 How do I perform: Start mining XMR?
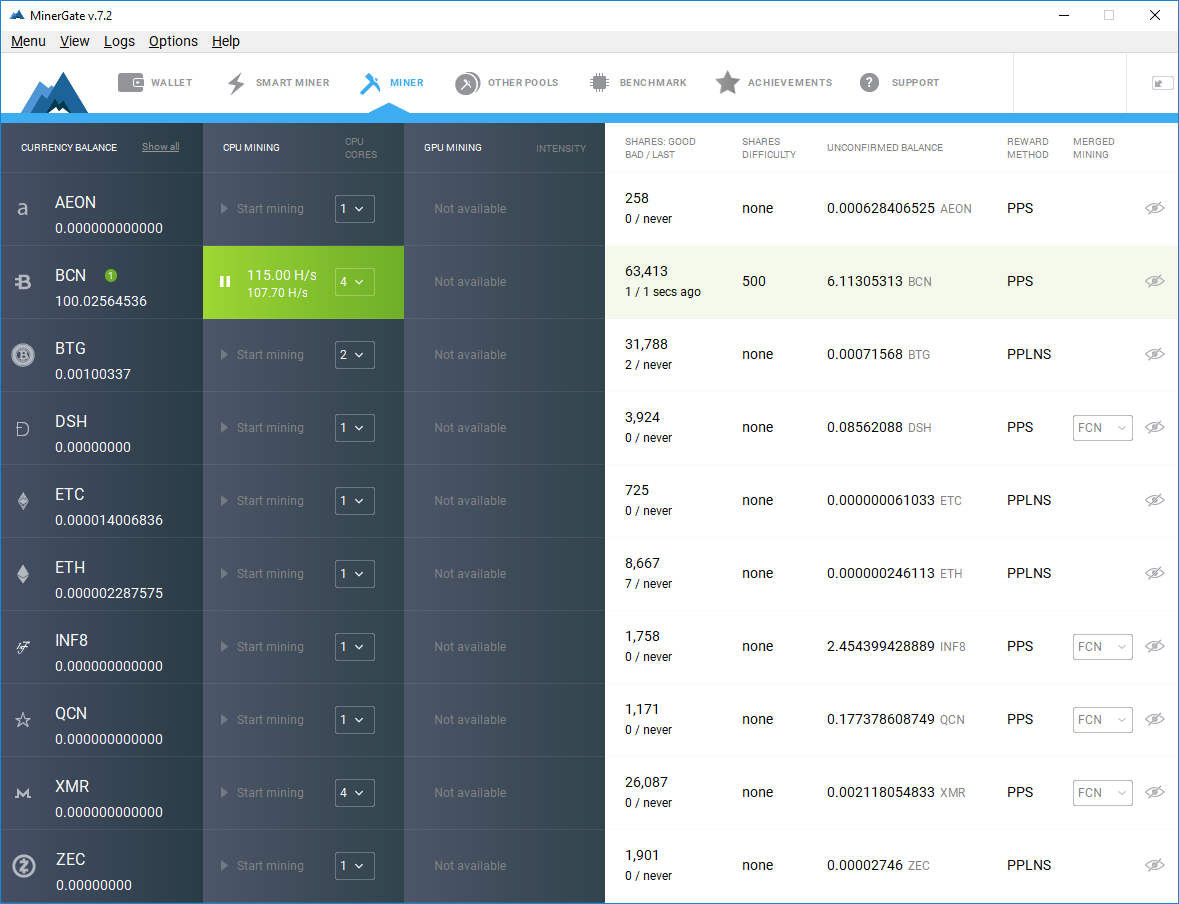[262, 793]
